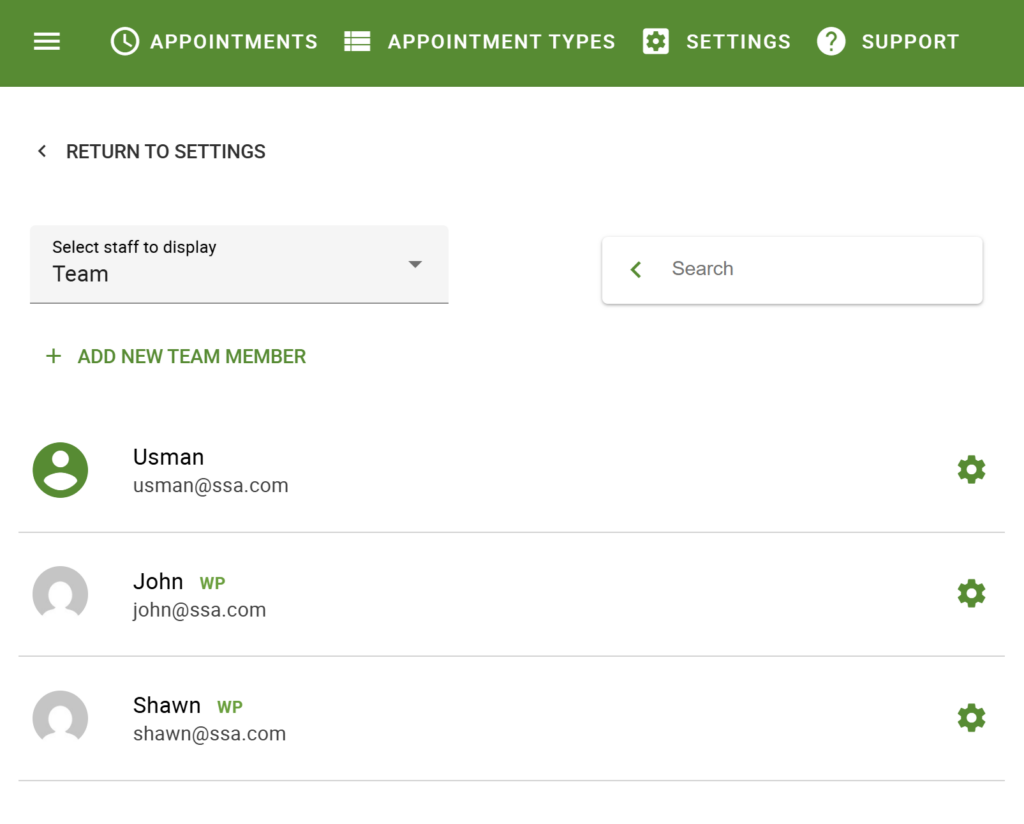Click the plus icon for new team member
Screen dimensions: 1024x824
pyautogui.click(x=54, y=356)
